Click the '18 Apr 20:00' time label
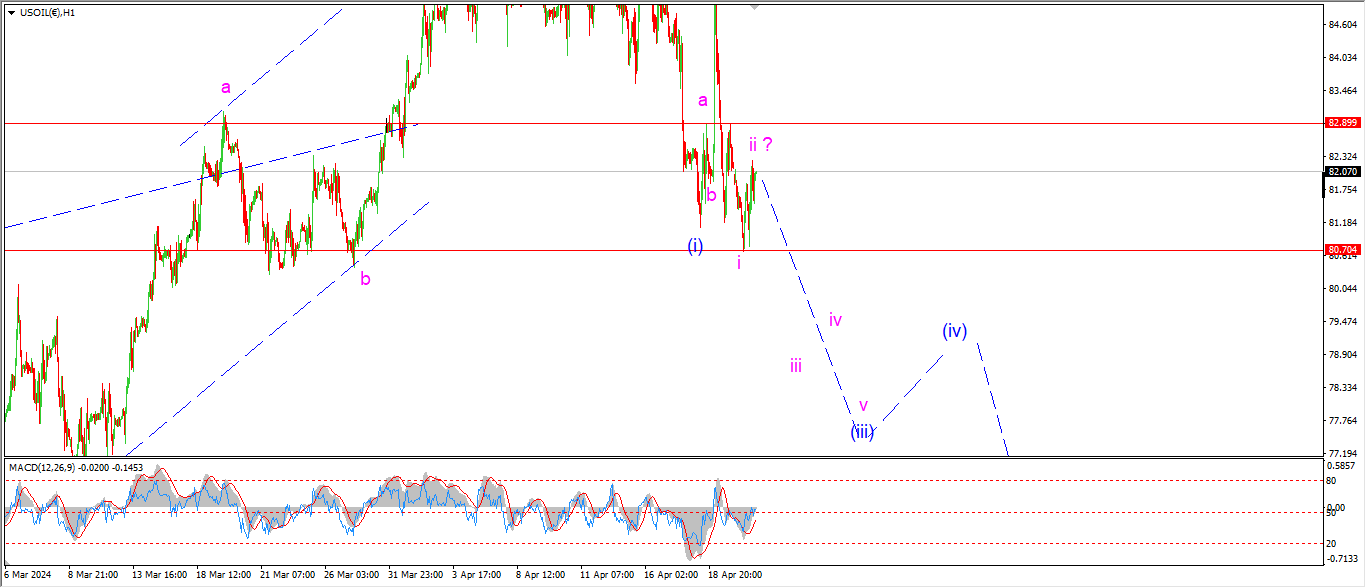Screen dimensions: 1366x588 click(735, 575)
